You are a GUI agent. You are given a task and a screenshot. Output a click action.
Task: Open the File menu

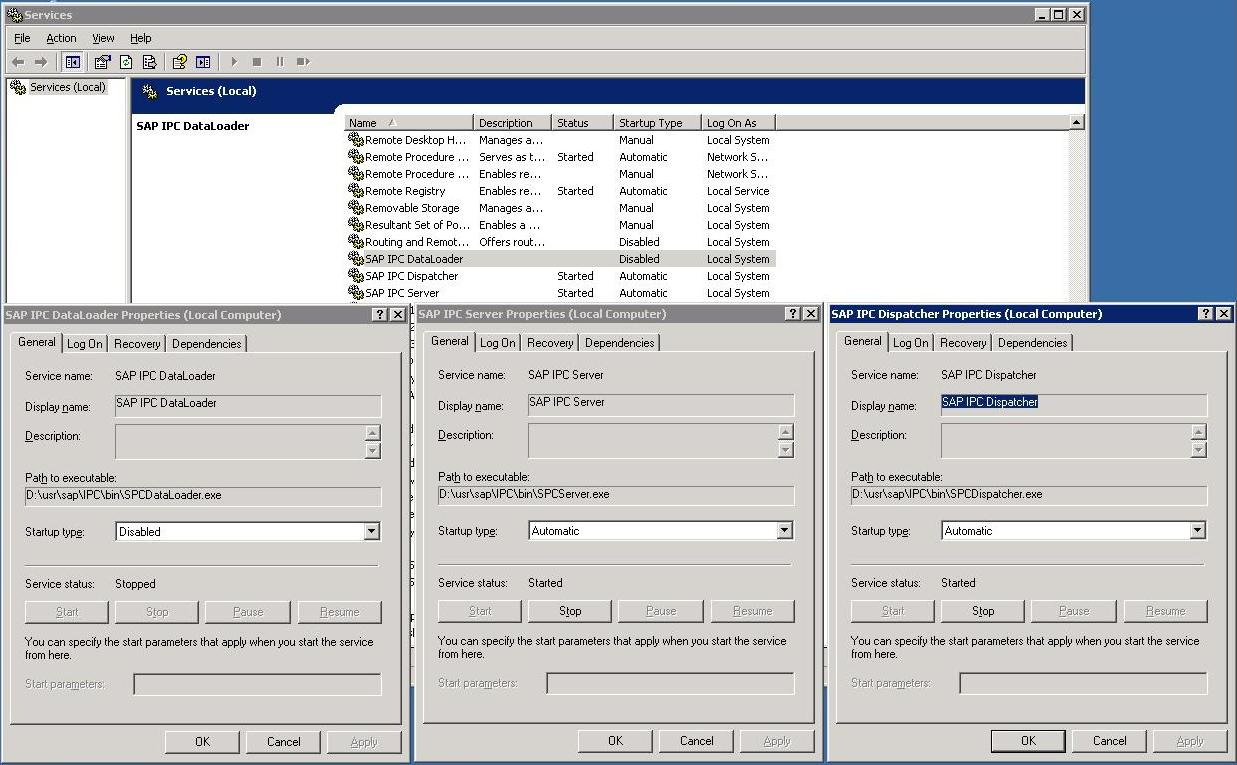pyautogui.click(x=22, y=38)
